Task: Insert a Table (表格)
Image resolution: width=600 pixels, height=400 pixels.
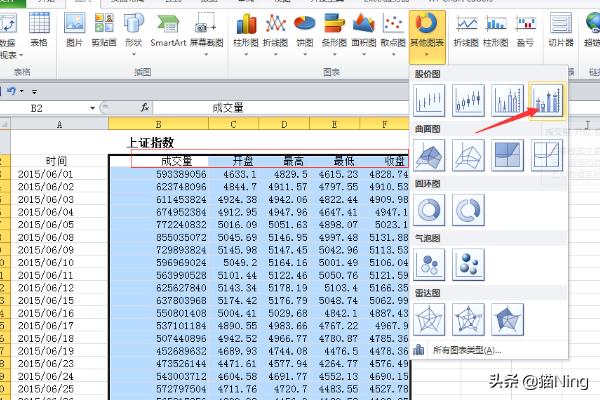Action: [39, 30]
